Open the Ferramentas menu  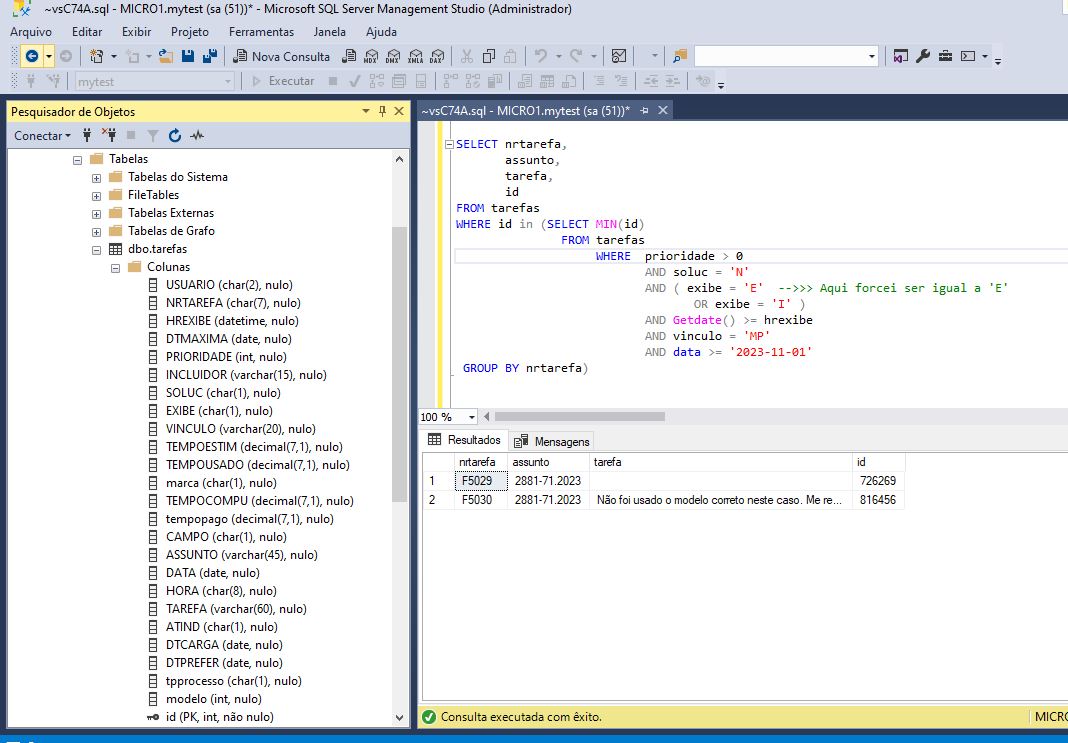[261, 32]
